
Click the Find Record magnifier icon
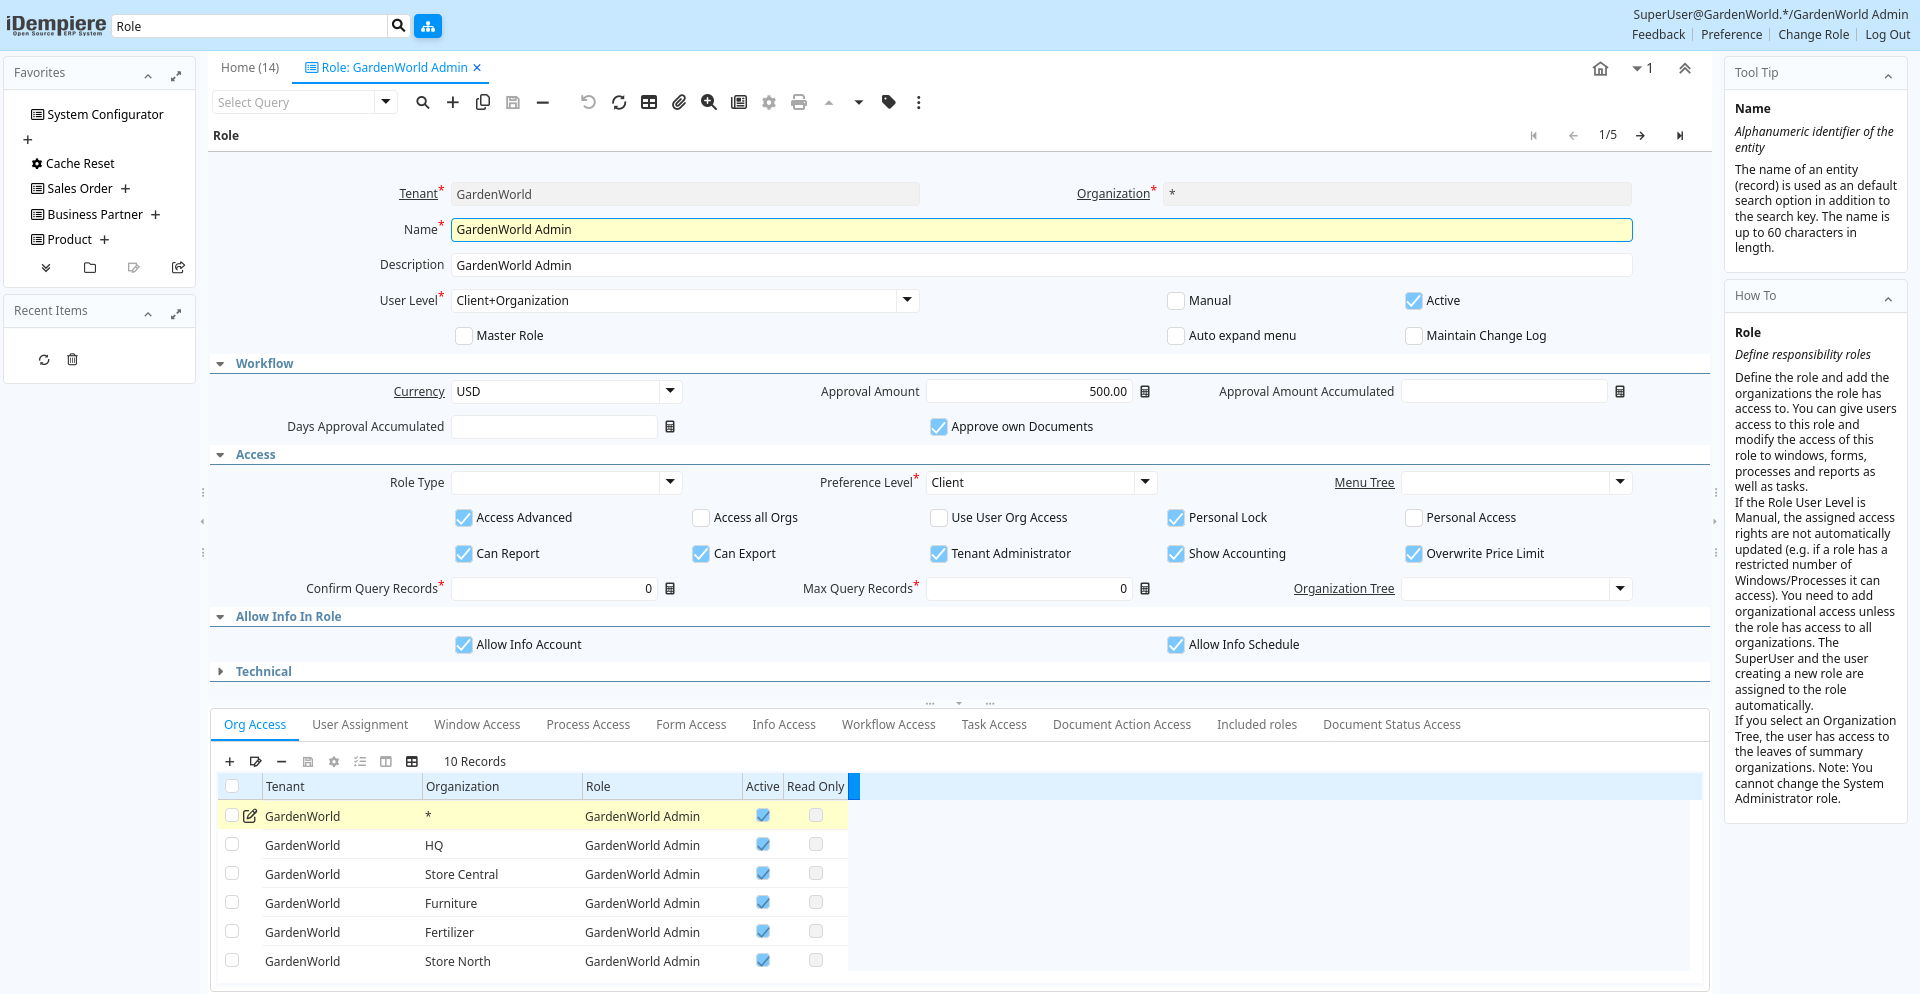coord(423,102)
